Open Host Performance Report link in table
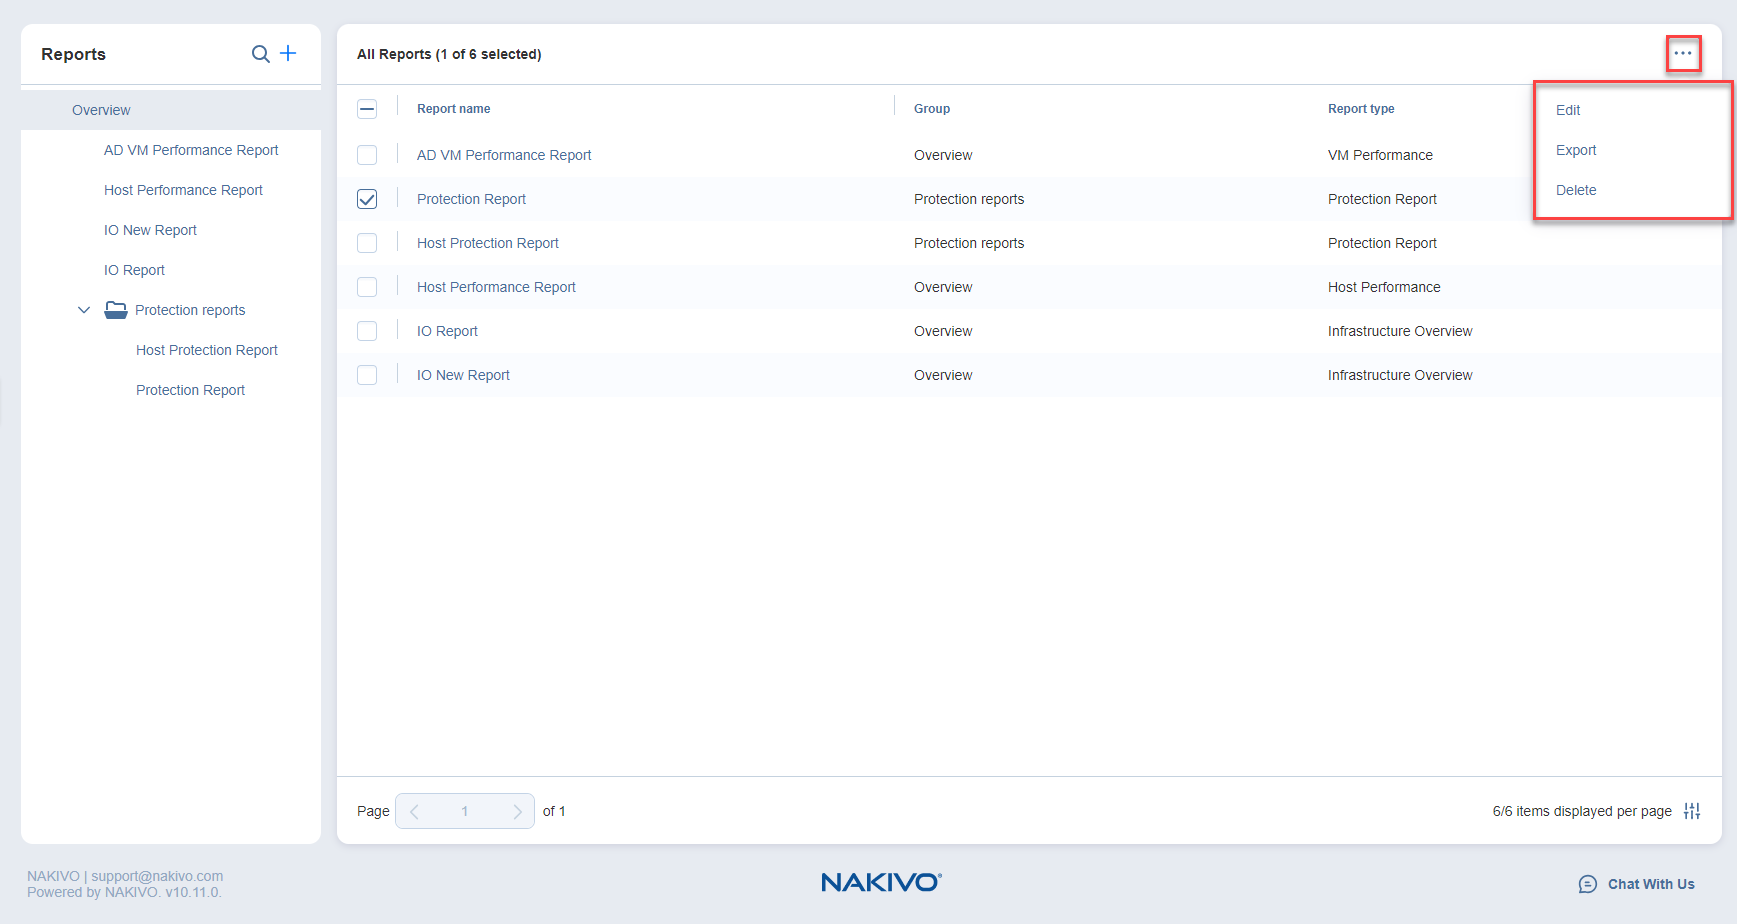Image resolution: width=1737 pixels, height=924 pixels. pyautogui.click(x=496, y=287)
